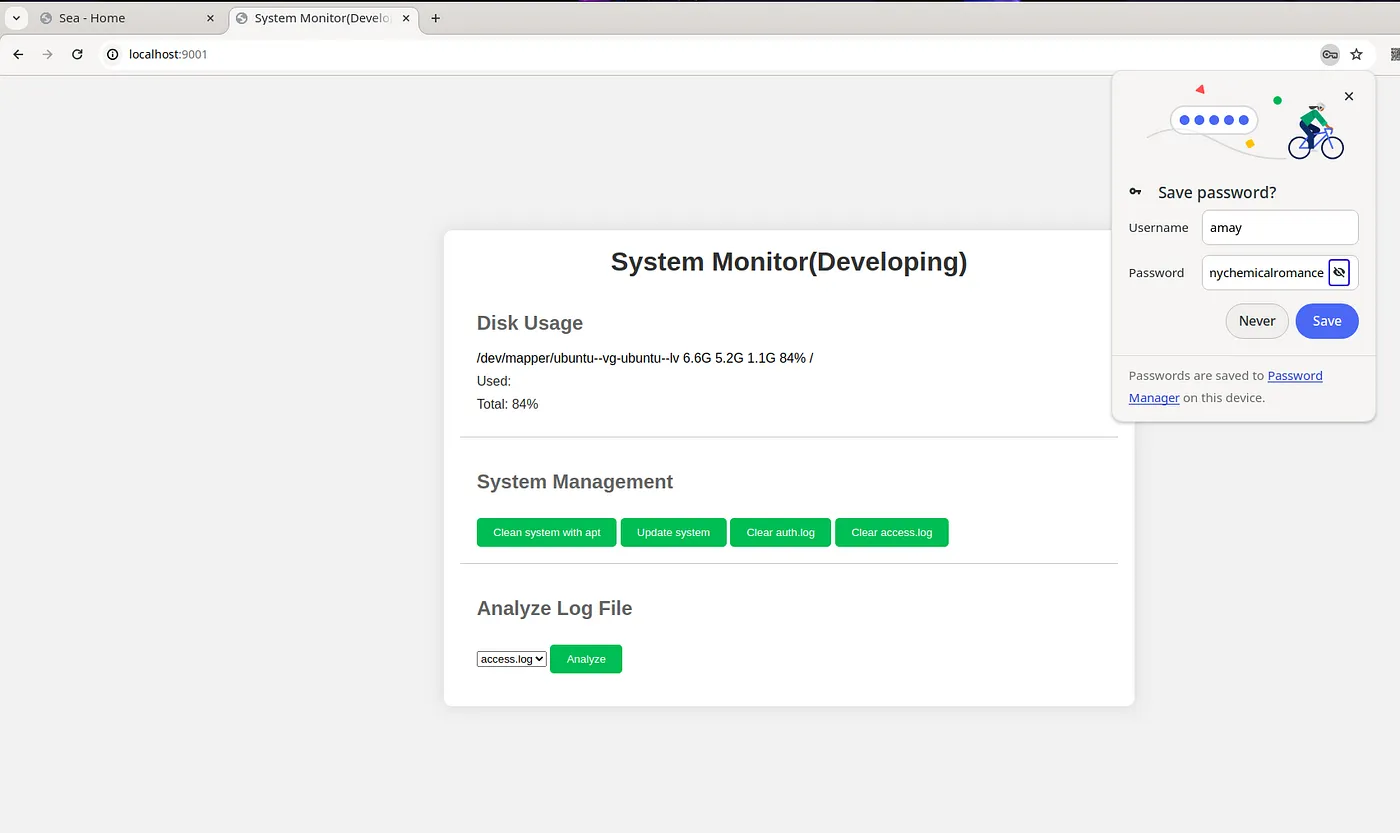Open a new browser tab
Viewport: 1400px width, 833px height.
tap(435, 18)
